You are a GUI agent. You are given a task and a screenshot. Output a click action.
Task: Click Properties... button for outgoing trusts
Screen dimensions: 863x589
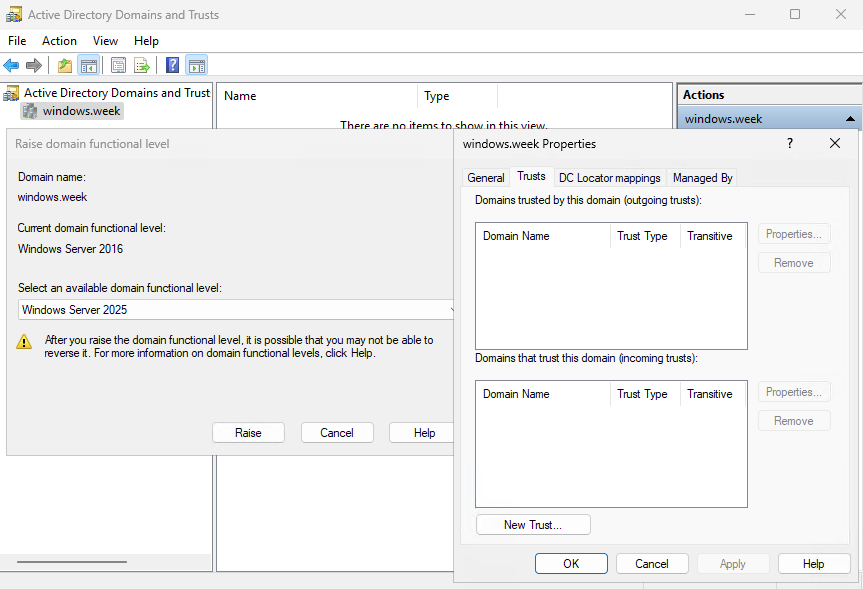794,234
